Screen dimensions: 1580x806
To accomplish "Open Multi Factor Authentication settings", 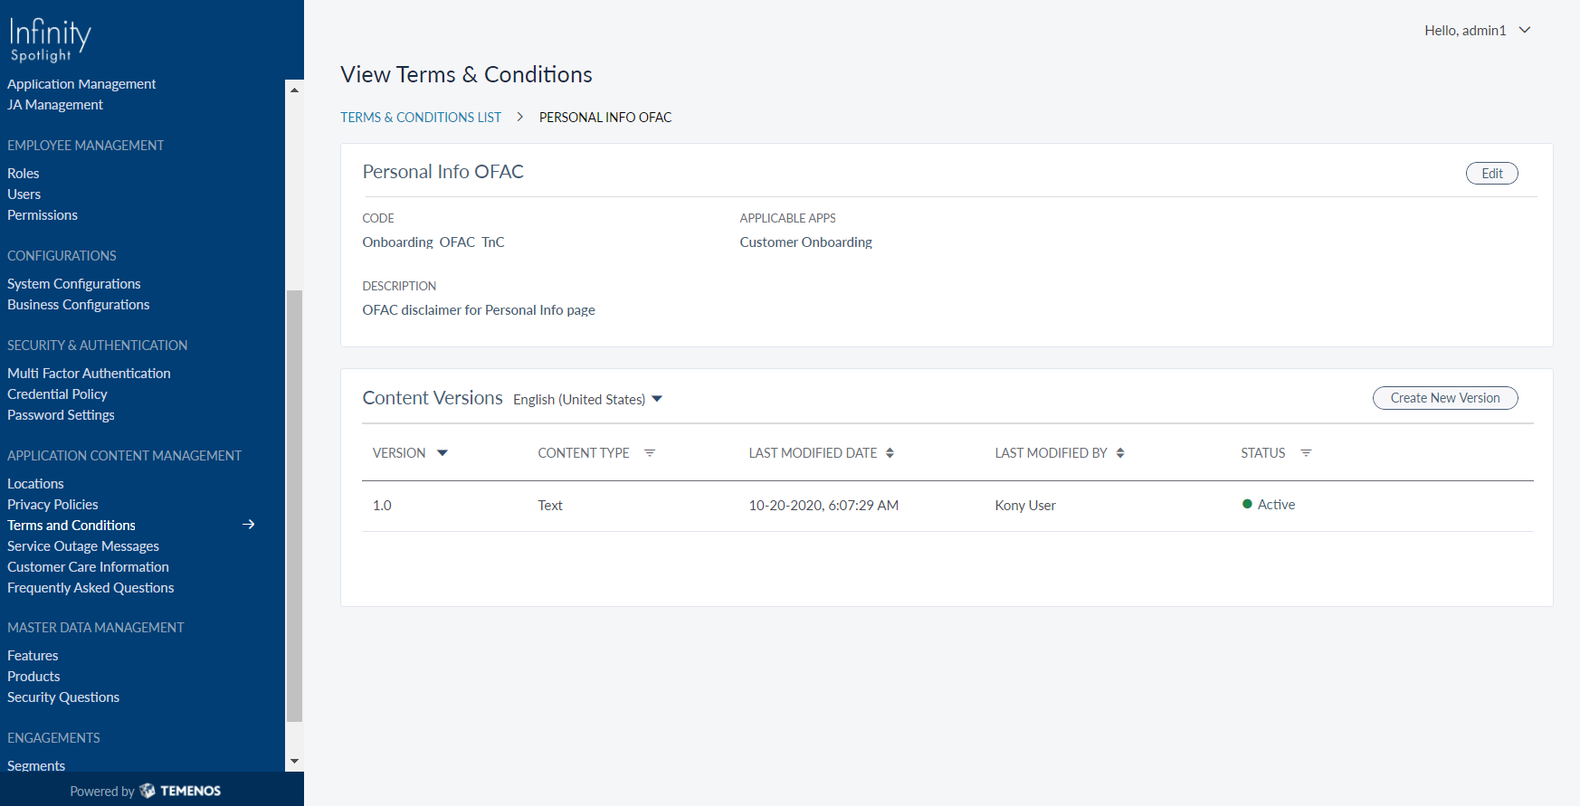I will point(88,373).
